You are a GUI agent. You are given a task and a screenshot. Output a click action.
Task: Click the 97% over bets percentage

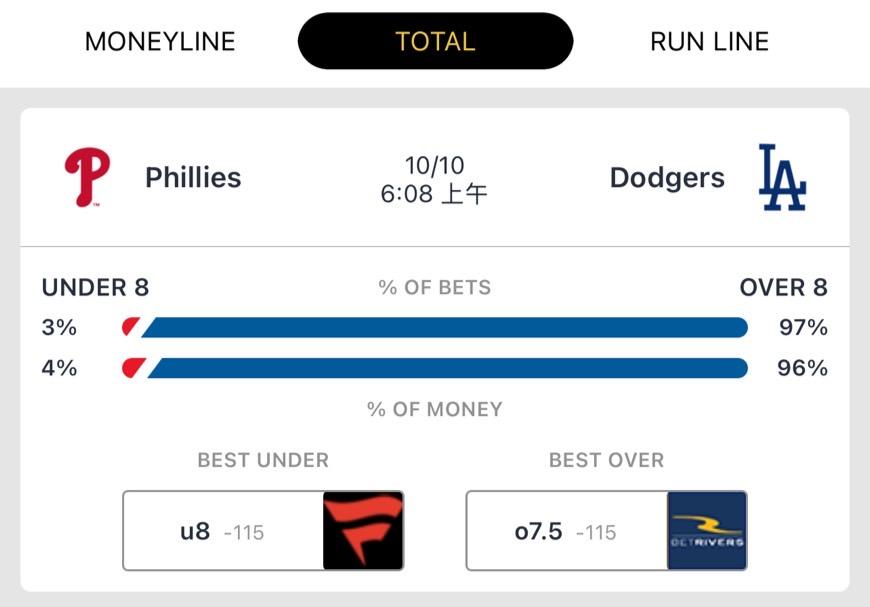(x=803, y=327)
